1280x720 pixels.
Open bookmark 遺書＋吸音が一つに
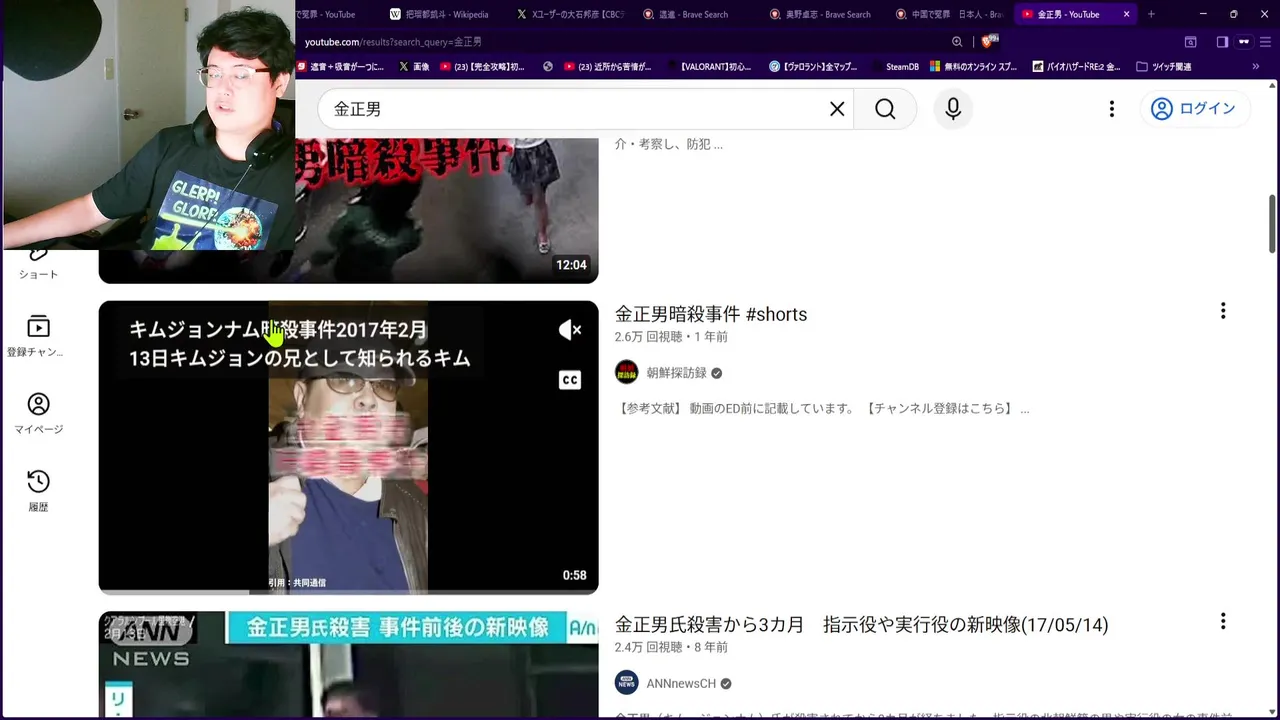point(340,67)
